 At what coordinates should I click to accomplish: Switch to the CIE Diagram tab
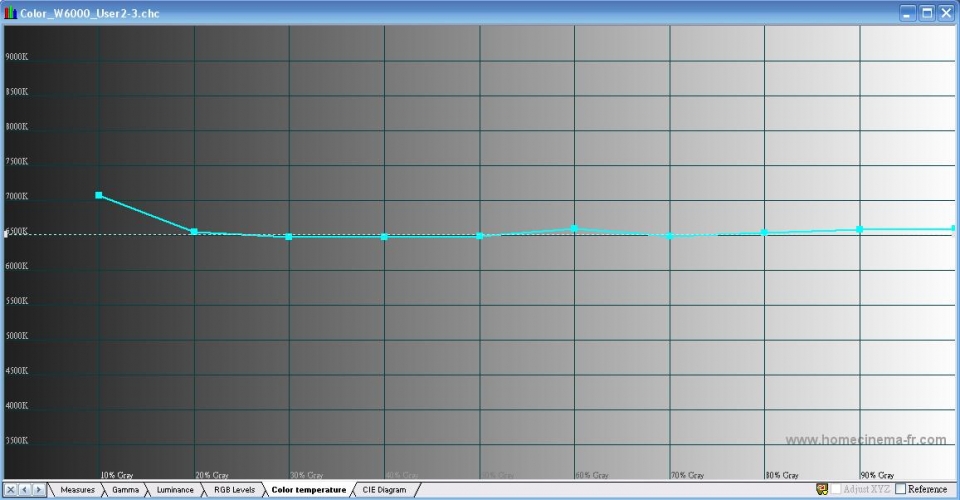pyautogui.click(x=384, y=490)
